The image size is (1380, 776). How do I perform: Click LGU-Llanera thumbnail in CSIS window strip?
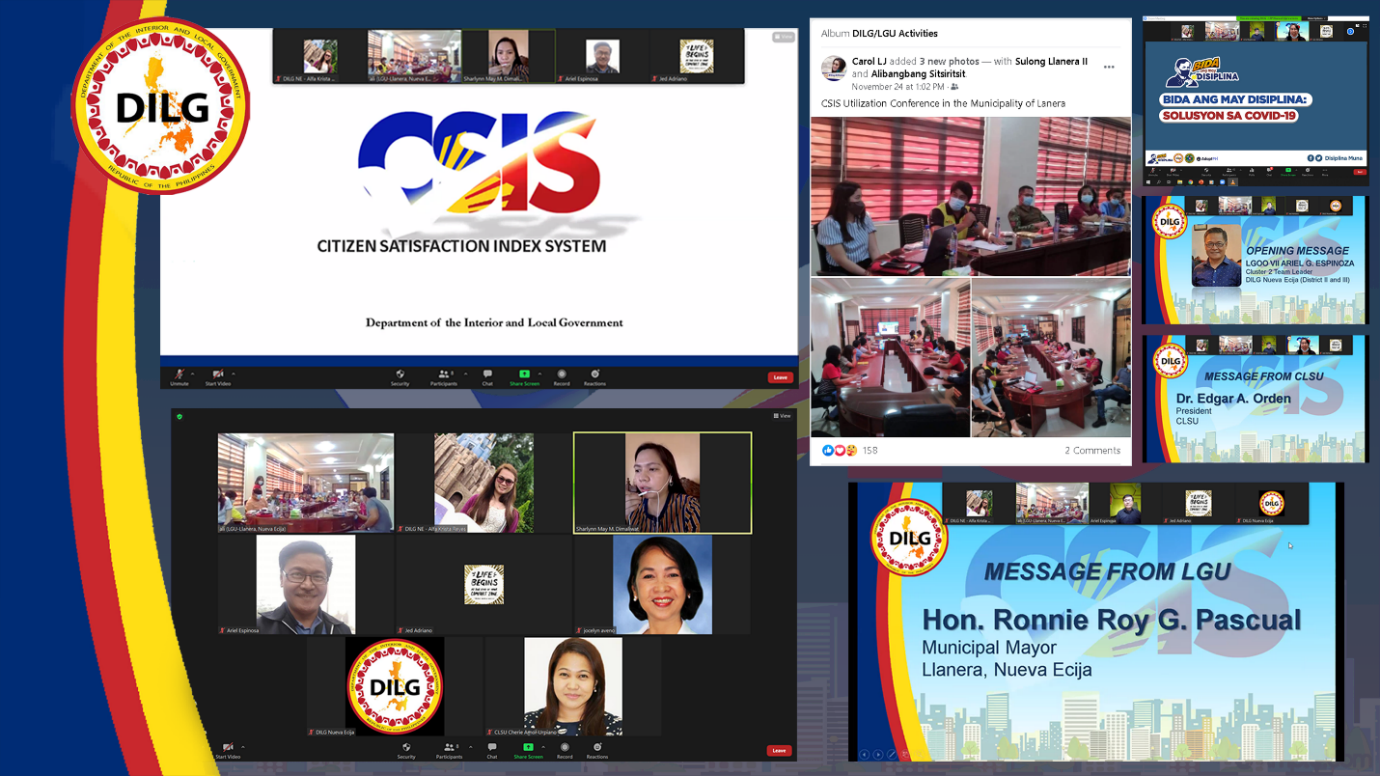(x=414, y=56)
